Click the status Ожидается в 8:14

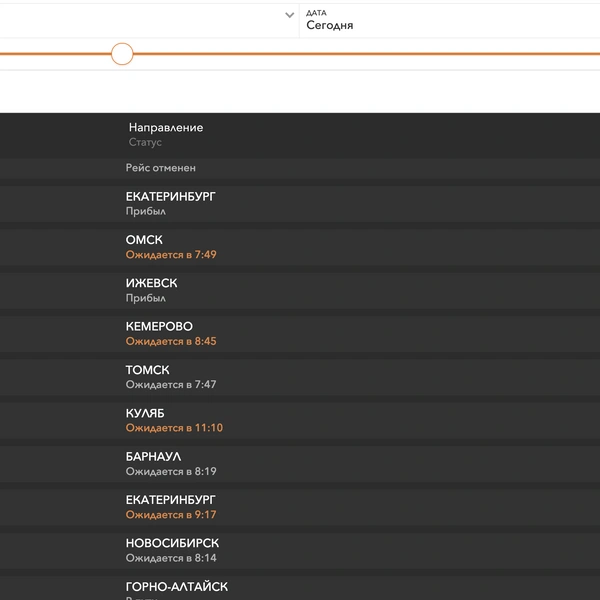click(171, 558)
